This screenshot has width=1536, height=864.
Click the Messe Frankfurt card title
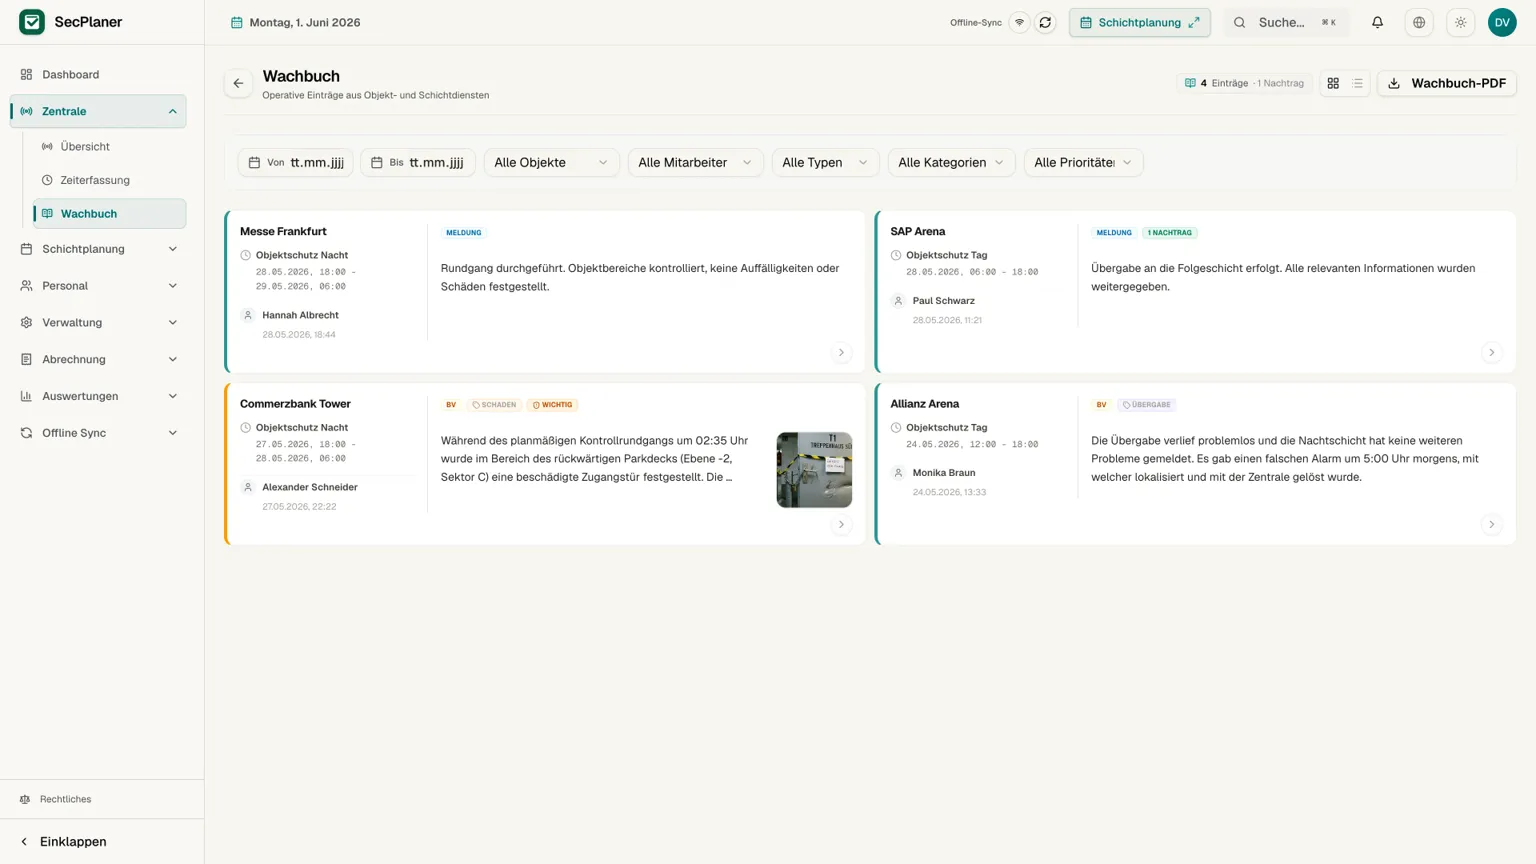(283, 231)
